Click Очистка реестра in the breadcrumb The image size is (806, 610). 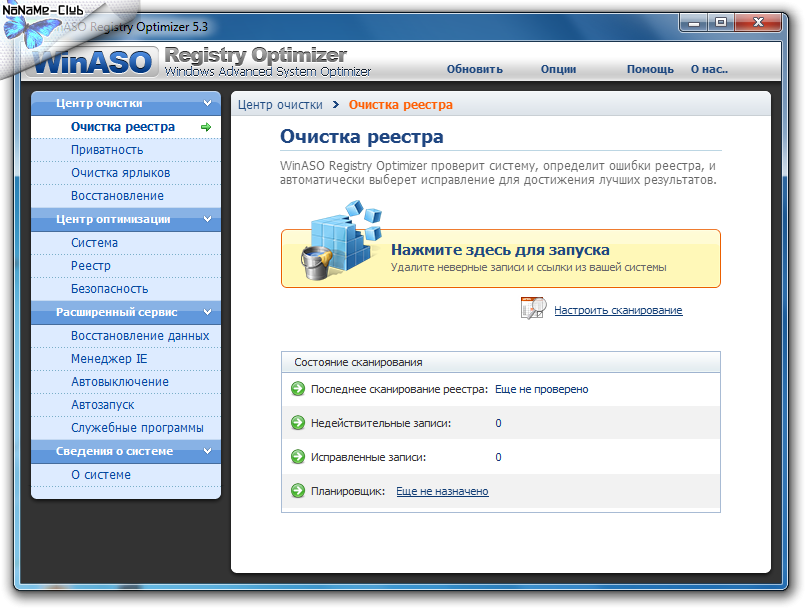click(x=400, y=105)
